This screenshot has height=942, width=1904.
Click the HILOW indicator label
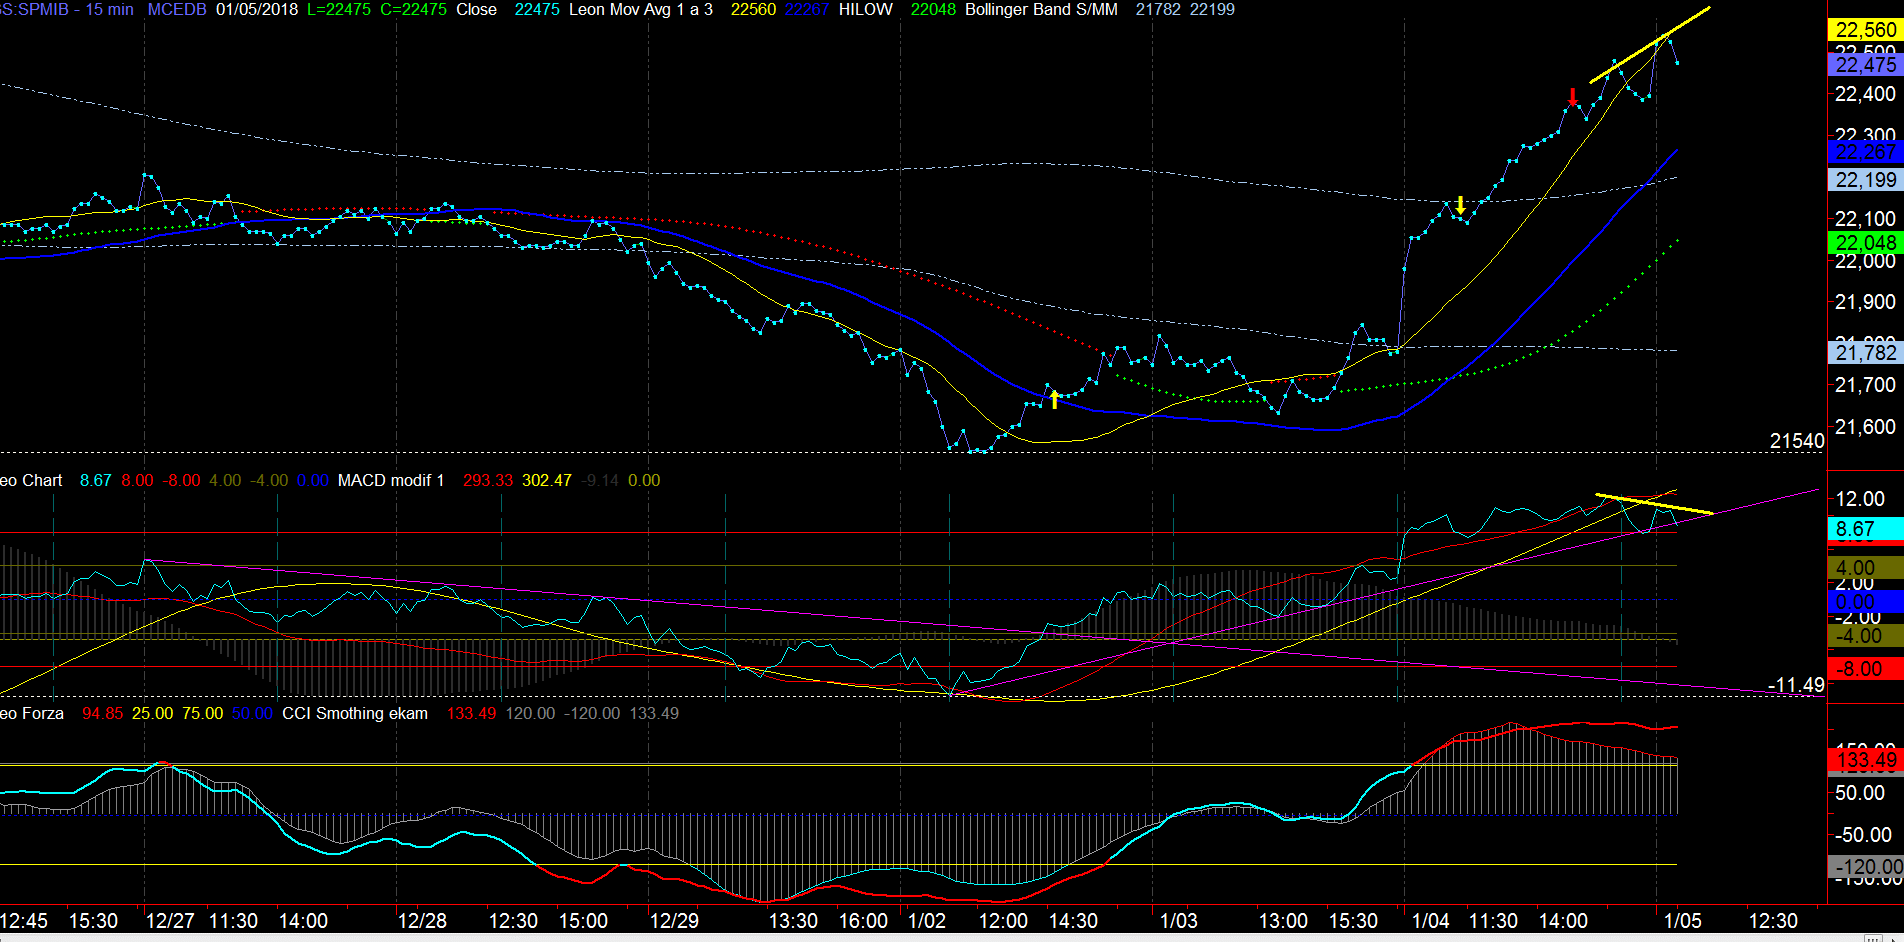click(866, 10)
